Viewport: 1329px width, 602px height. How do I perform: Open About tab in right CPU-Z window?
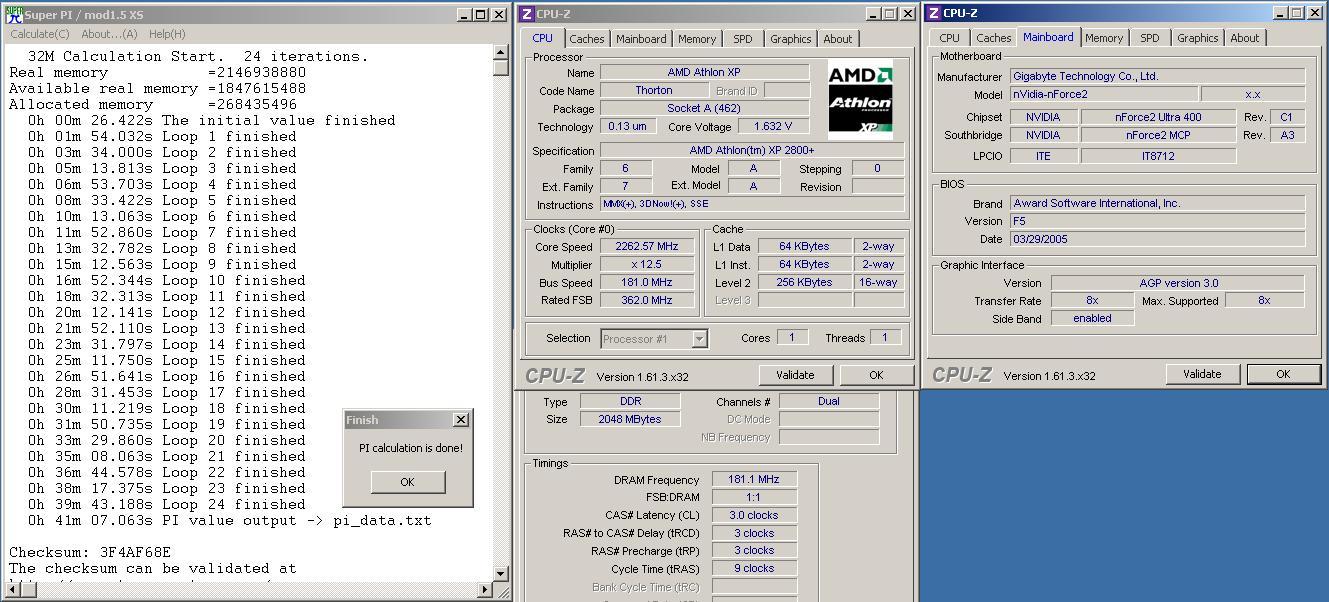(x=1245, y=38)
